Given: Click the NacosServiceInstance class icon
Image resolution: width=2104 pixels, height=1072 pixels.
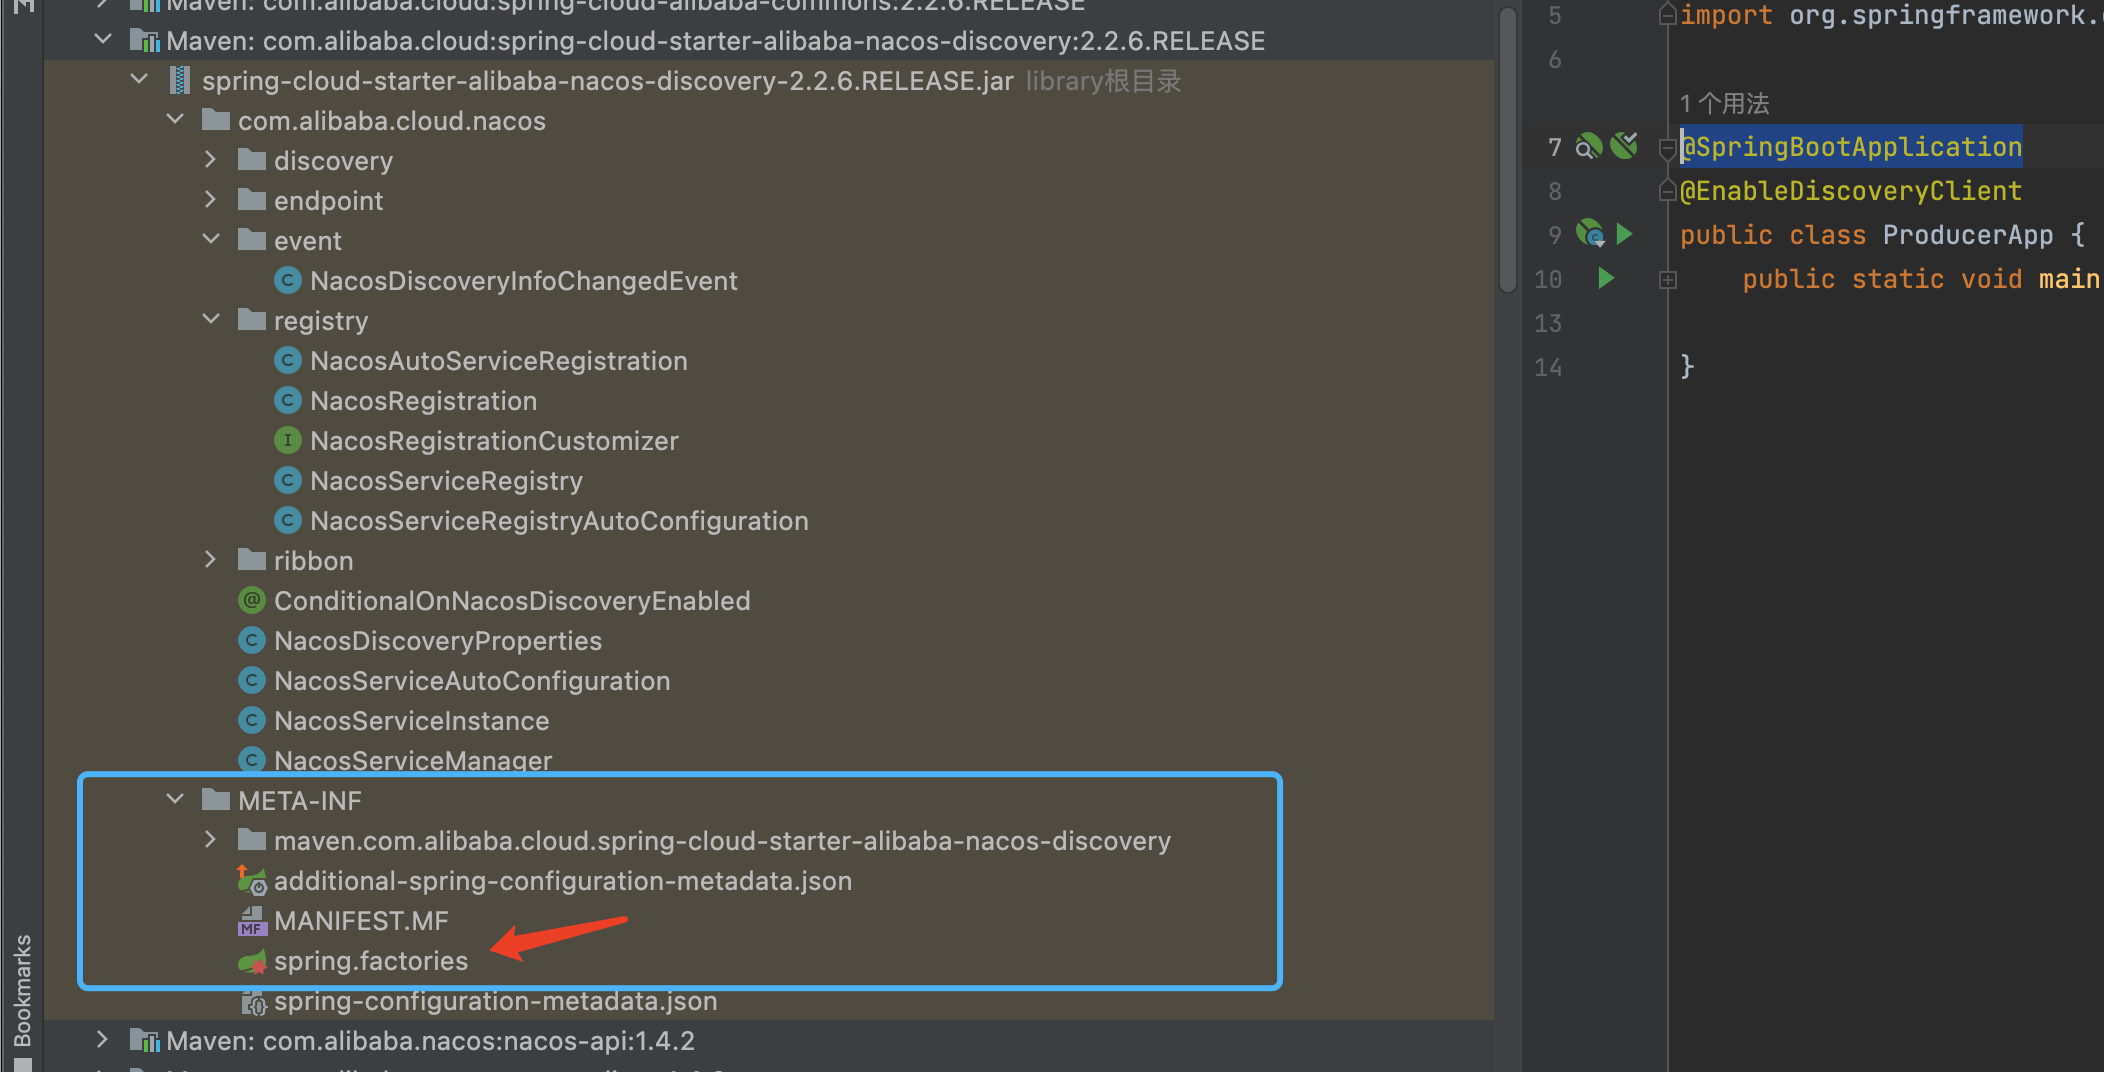Looking at the screenshot, I should [x=252, y=720].
